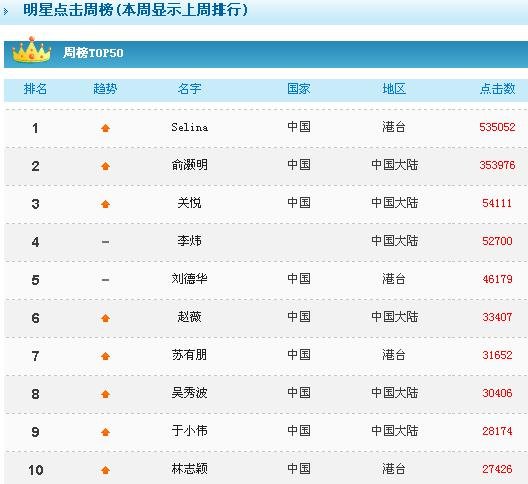
Task: Click the trend arrow in 苏有朋 row
Action: [x=105, y=356]
